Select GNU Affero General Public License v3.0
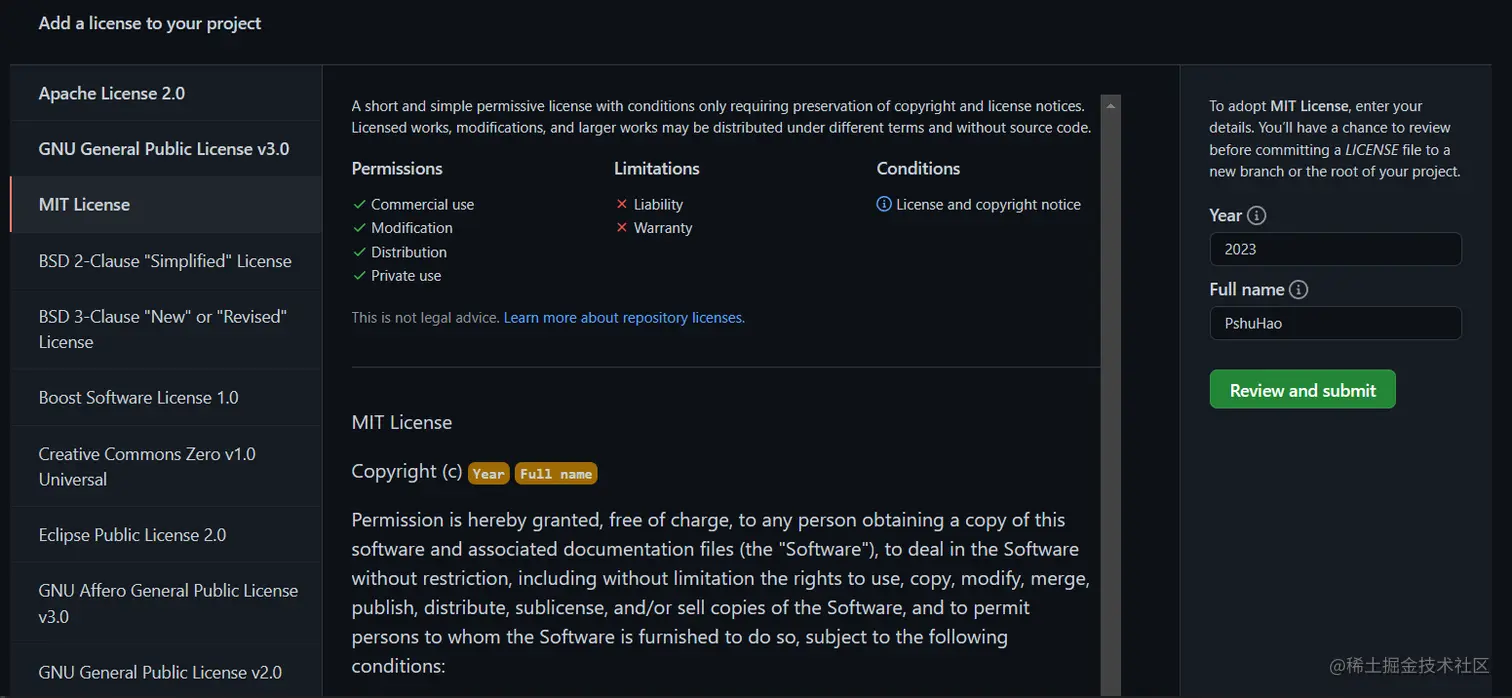Screen dimensions: 1512x698 point(168,603)
